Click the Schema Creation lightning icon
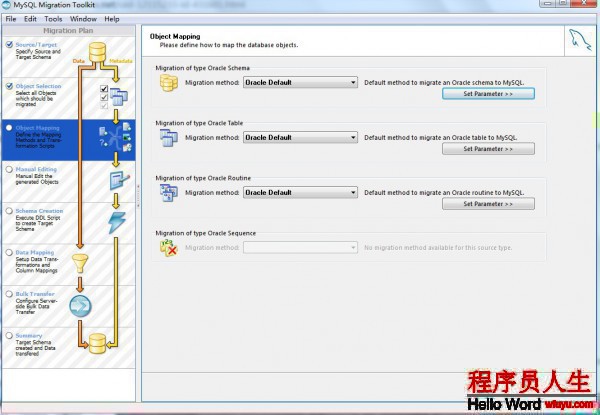 coord(117,223)
